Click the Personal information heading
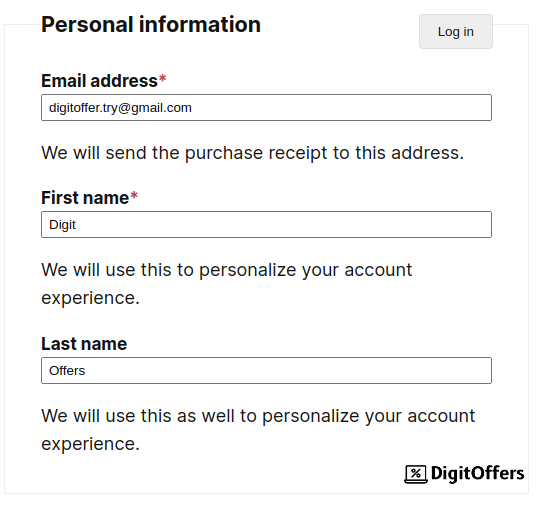The image size is (552, 505). tap(151, 24)
